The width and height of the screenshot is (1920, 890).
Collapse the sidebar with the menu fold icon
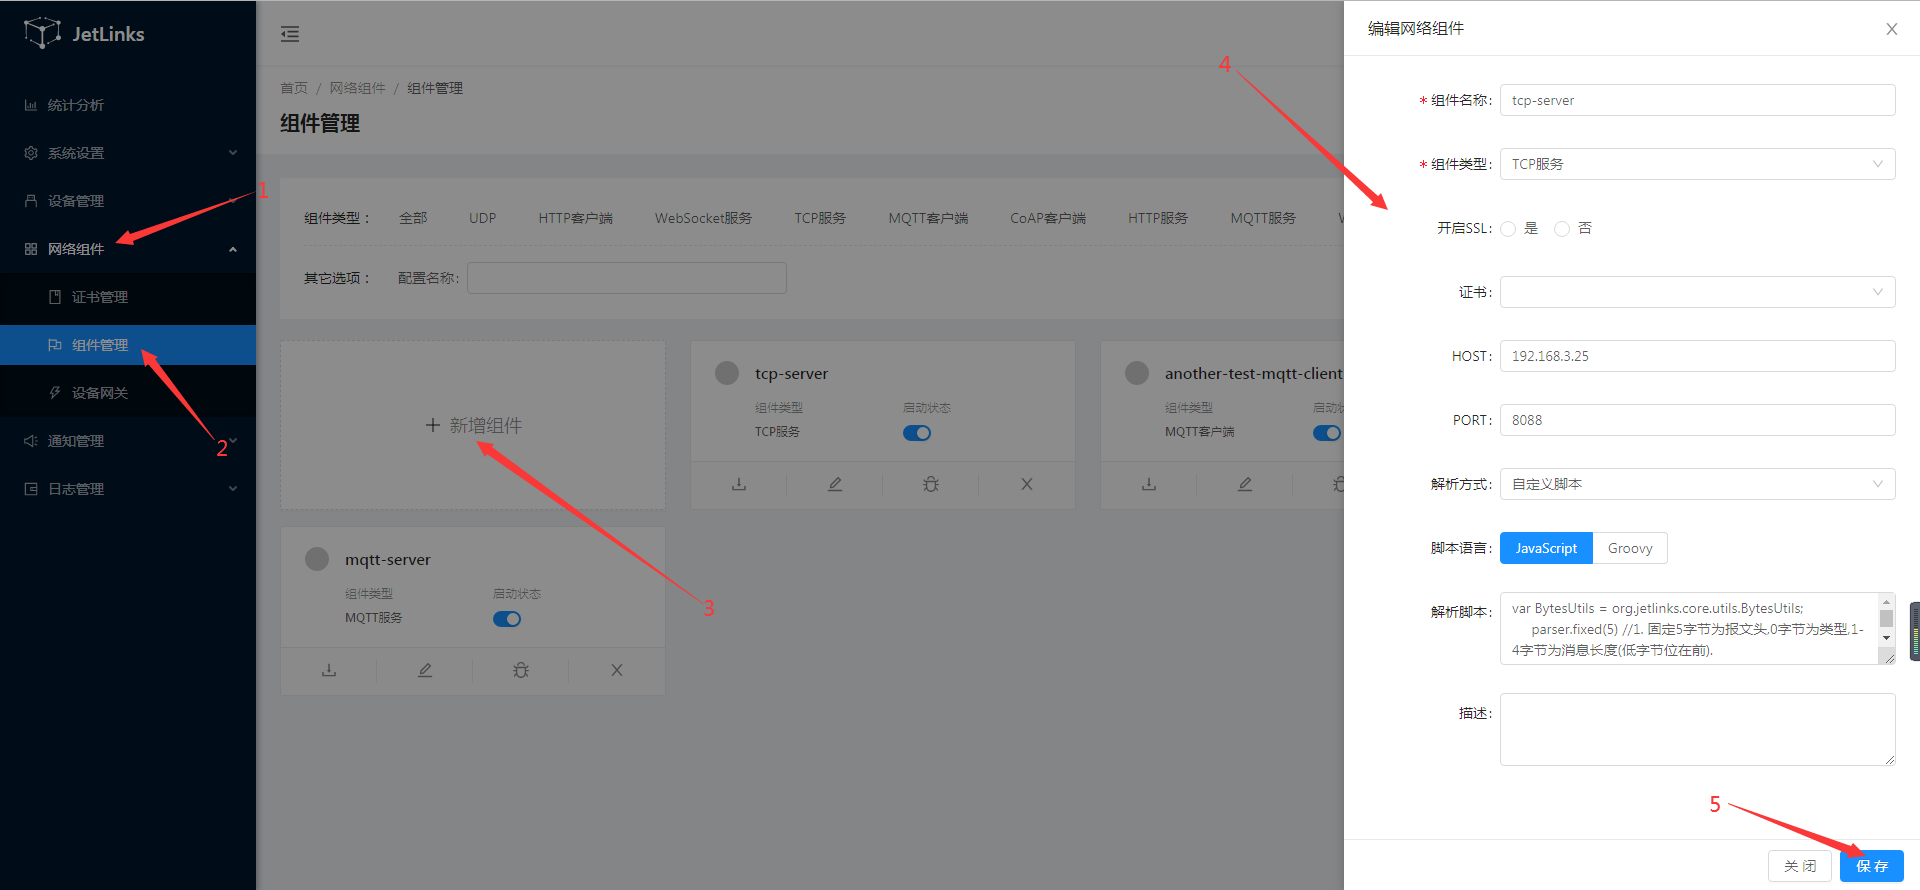coord(290,34)
